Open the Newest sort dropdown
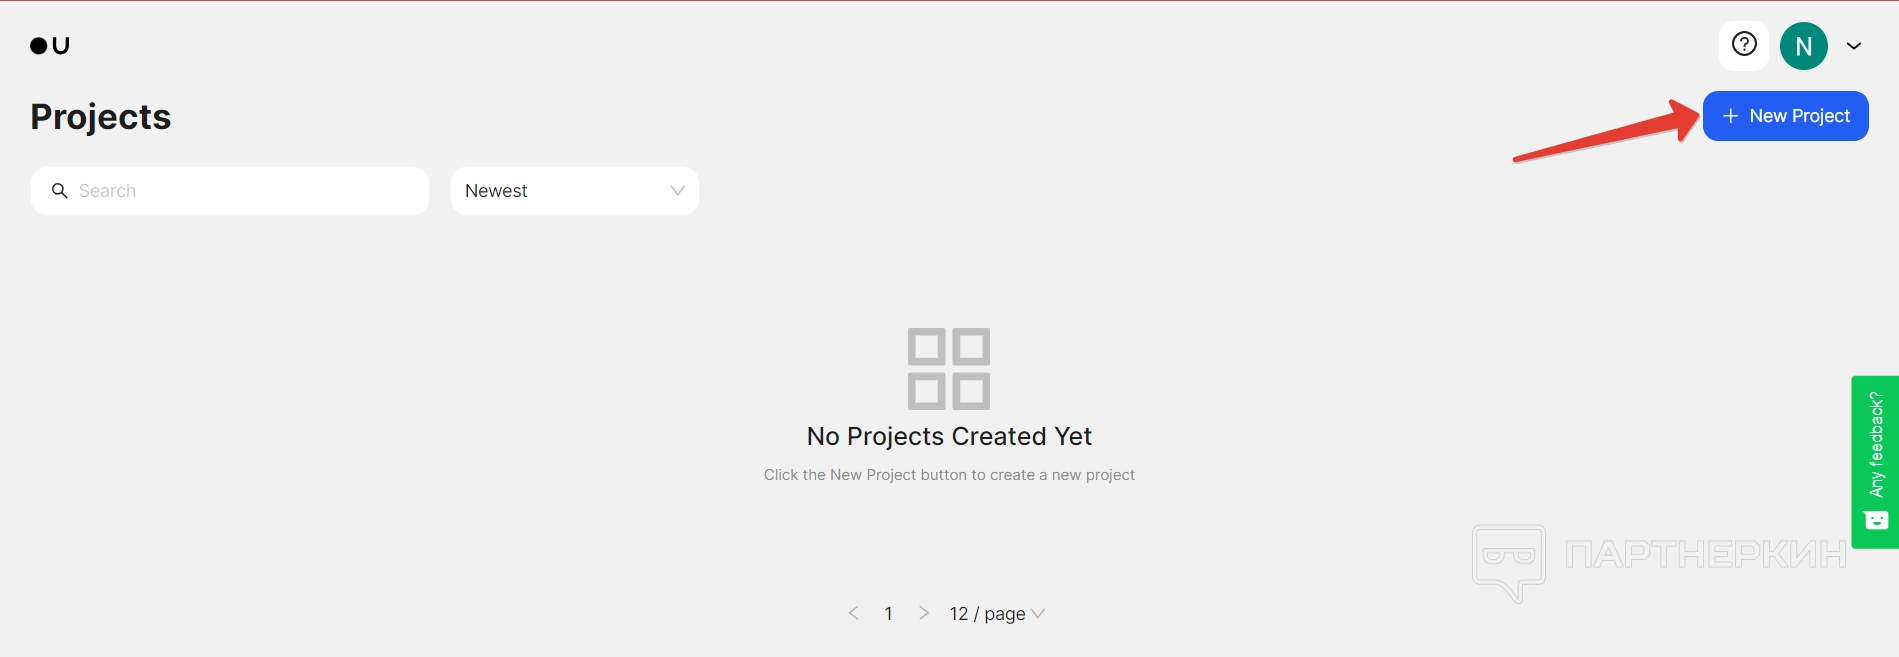The image size is (1899, 657). click(575, 191)
